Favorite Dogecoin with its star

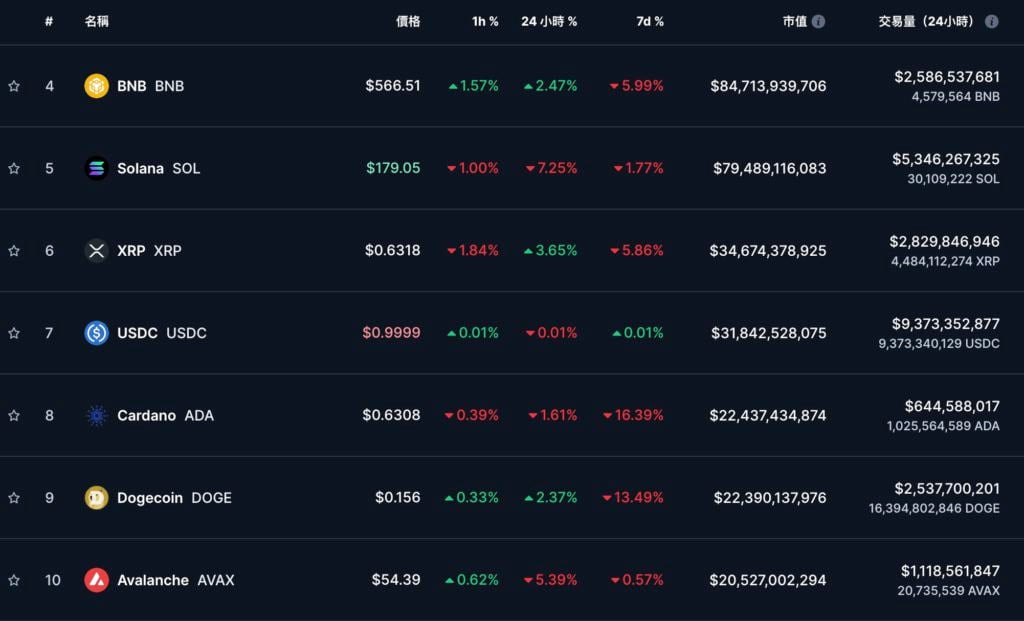pyautogui.click(x=14, y=497)
